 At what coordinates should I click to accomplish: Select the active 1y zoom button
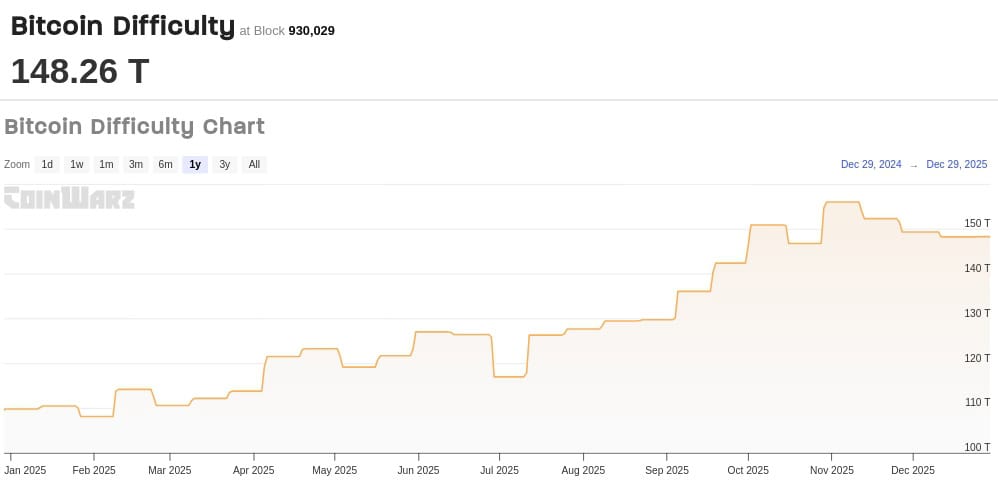[x=195, y=164]
